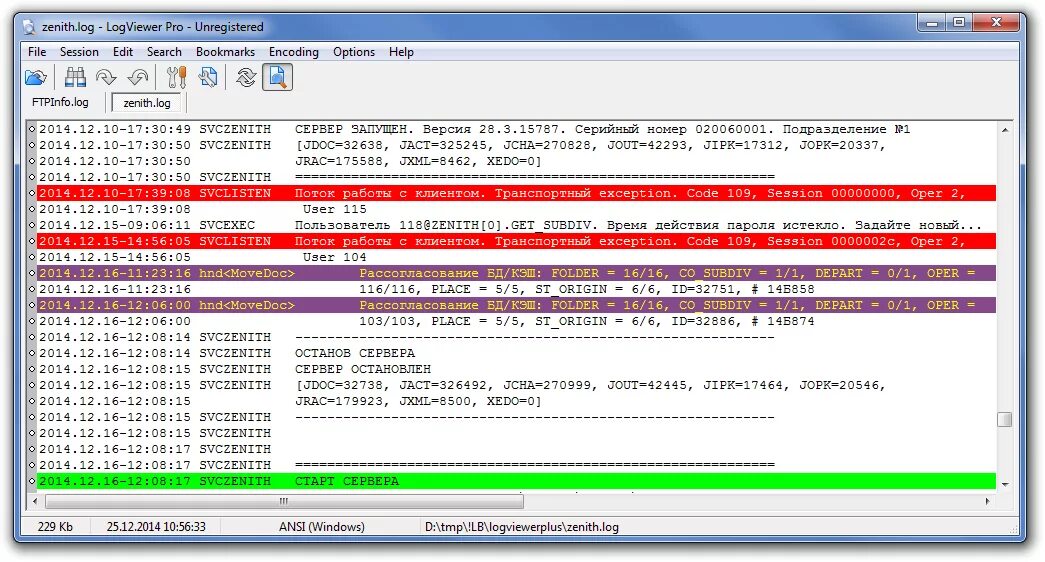Select purple 12:06:00 hnd<MoveDoc> line
The width and height of the screenshot is (1045, 562).
click(x=517, y=305)
